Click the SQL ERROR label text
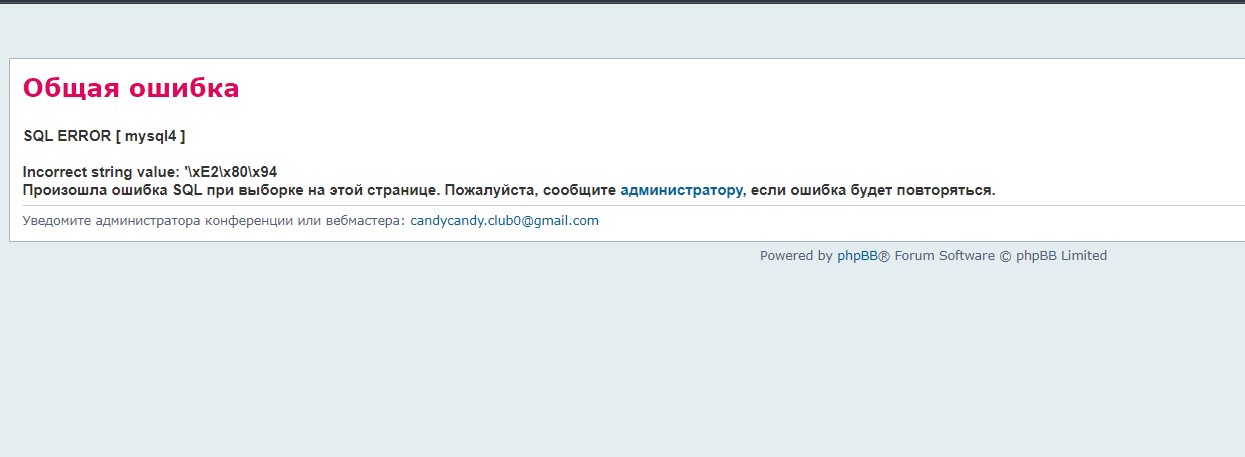The width and height of the screenshot is (1245, 457). (x=67, y=136)
